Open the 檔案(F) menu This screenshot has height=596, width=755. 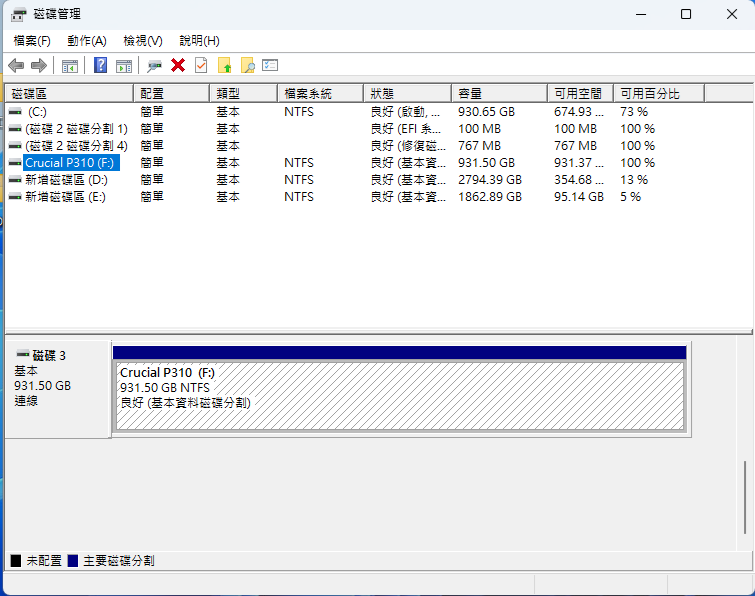click(x=32, y=41)
